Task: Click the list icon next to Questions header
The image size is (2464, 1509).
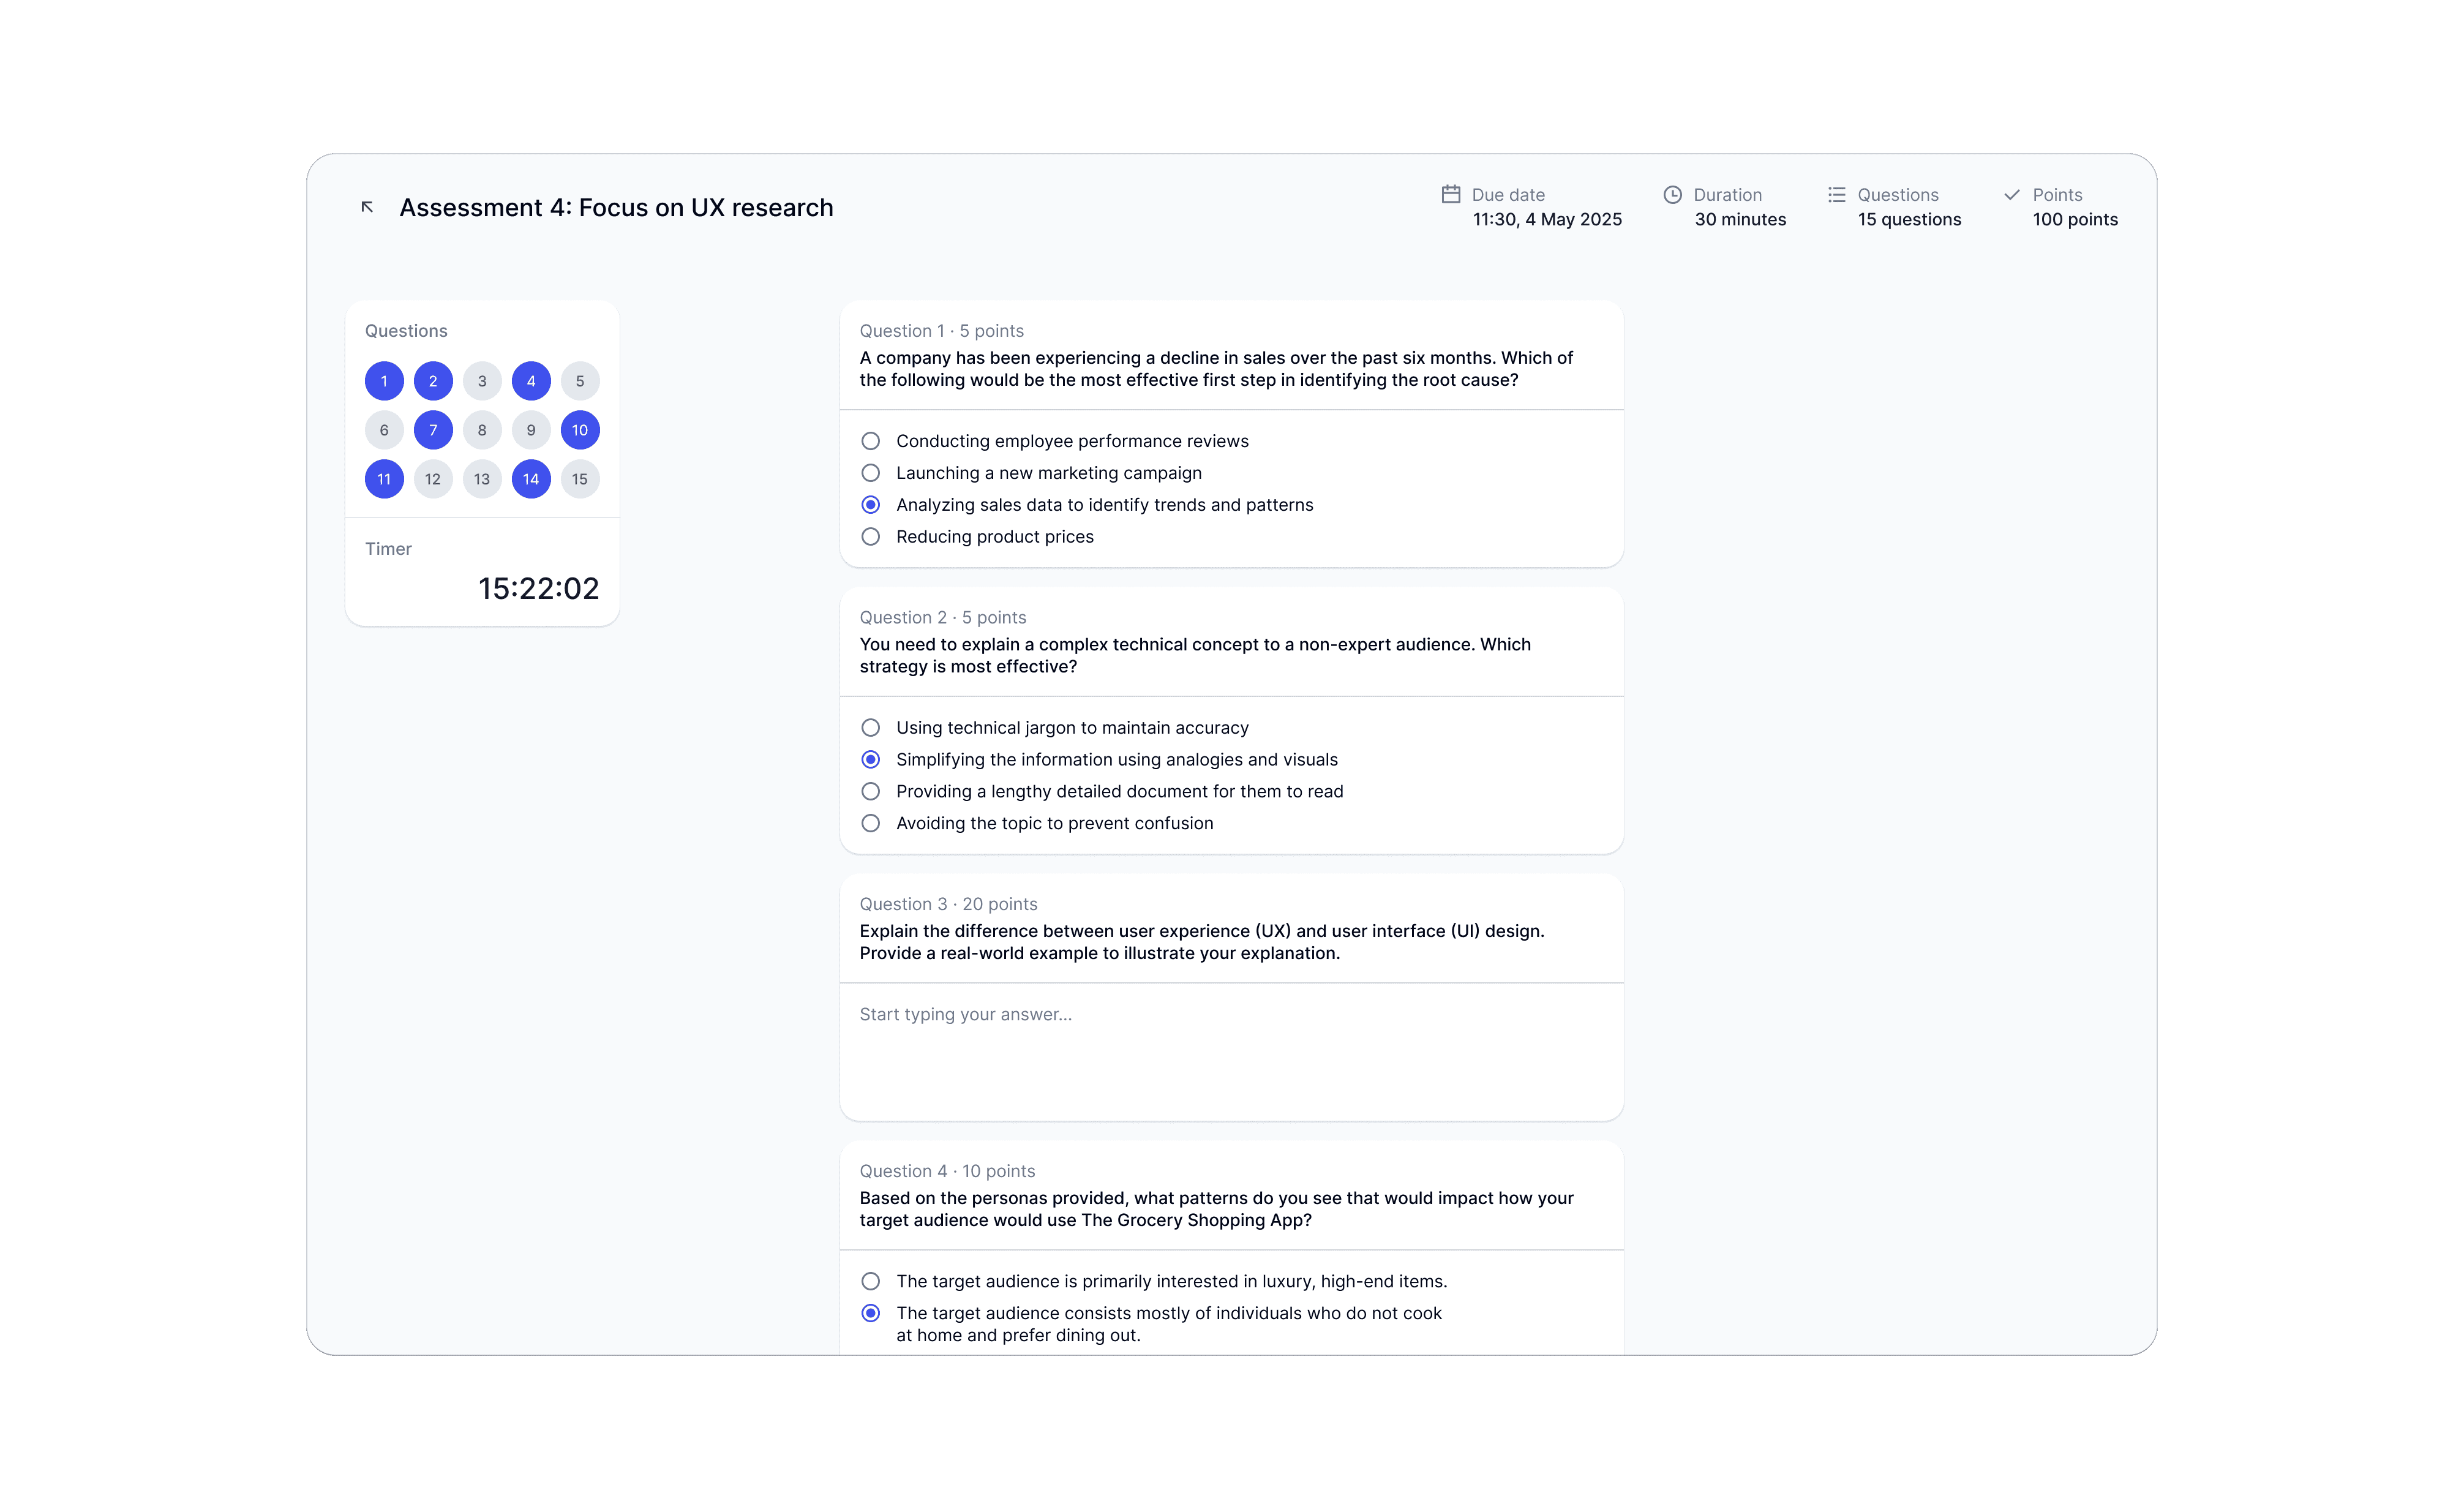Action: point(1836,194)
